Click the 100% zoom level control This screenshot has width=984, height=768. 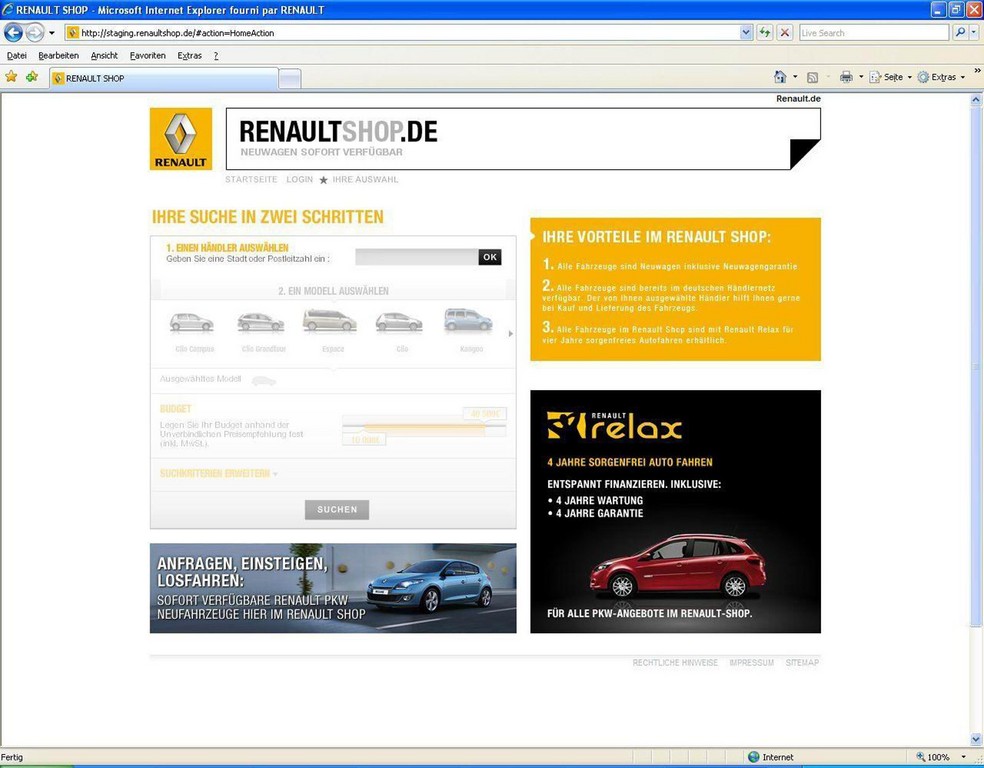coord(932,757)
